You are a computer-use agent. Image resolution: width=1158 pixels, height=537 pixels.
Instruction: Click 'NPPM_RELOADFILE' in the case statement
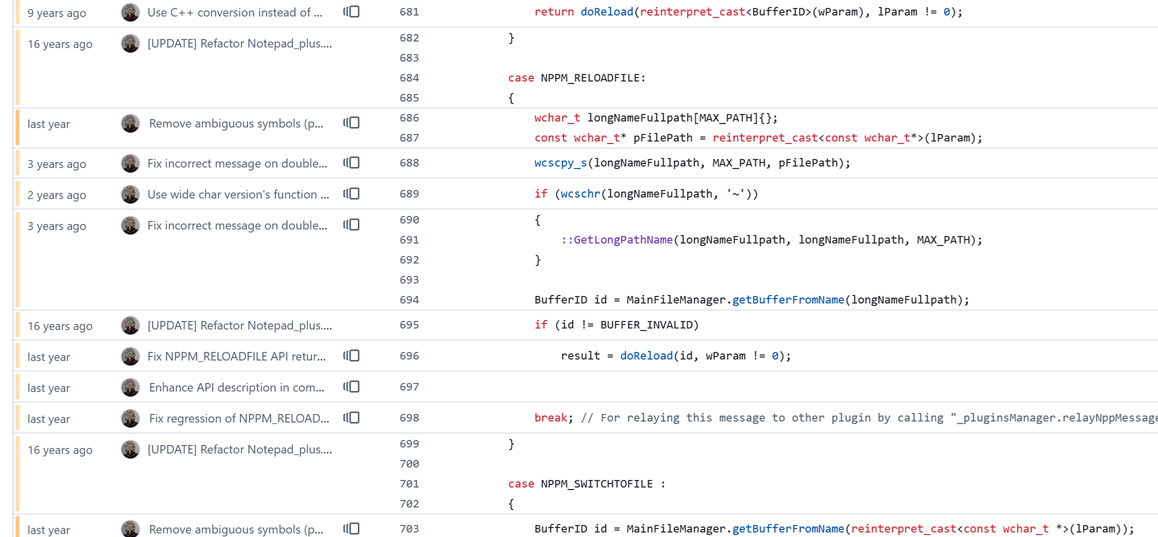[x=591, y=78]
